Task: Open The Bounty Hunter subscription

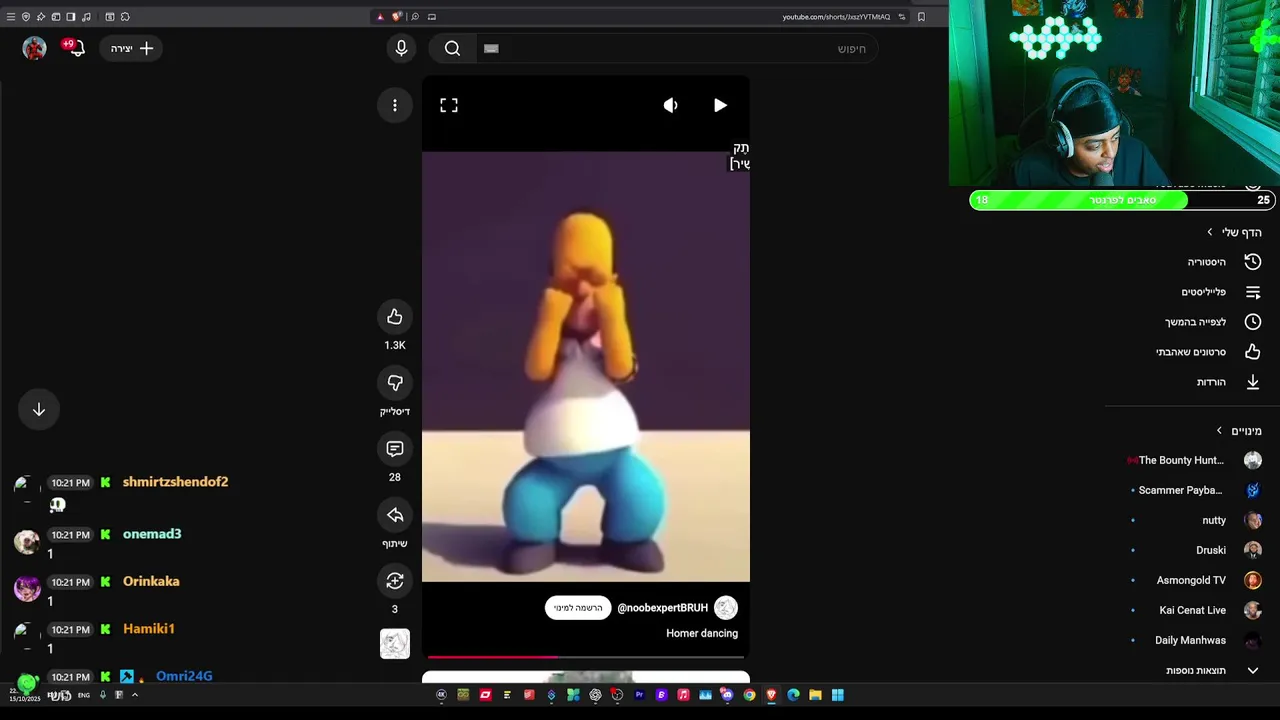Action: click(1194, 460)
